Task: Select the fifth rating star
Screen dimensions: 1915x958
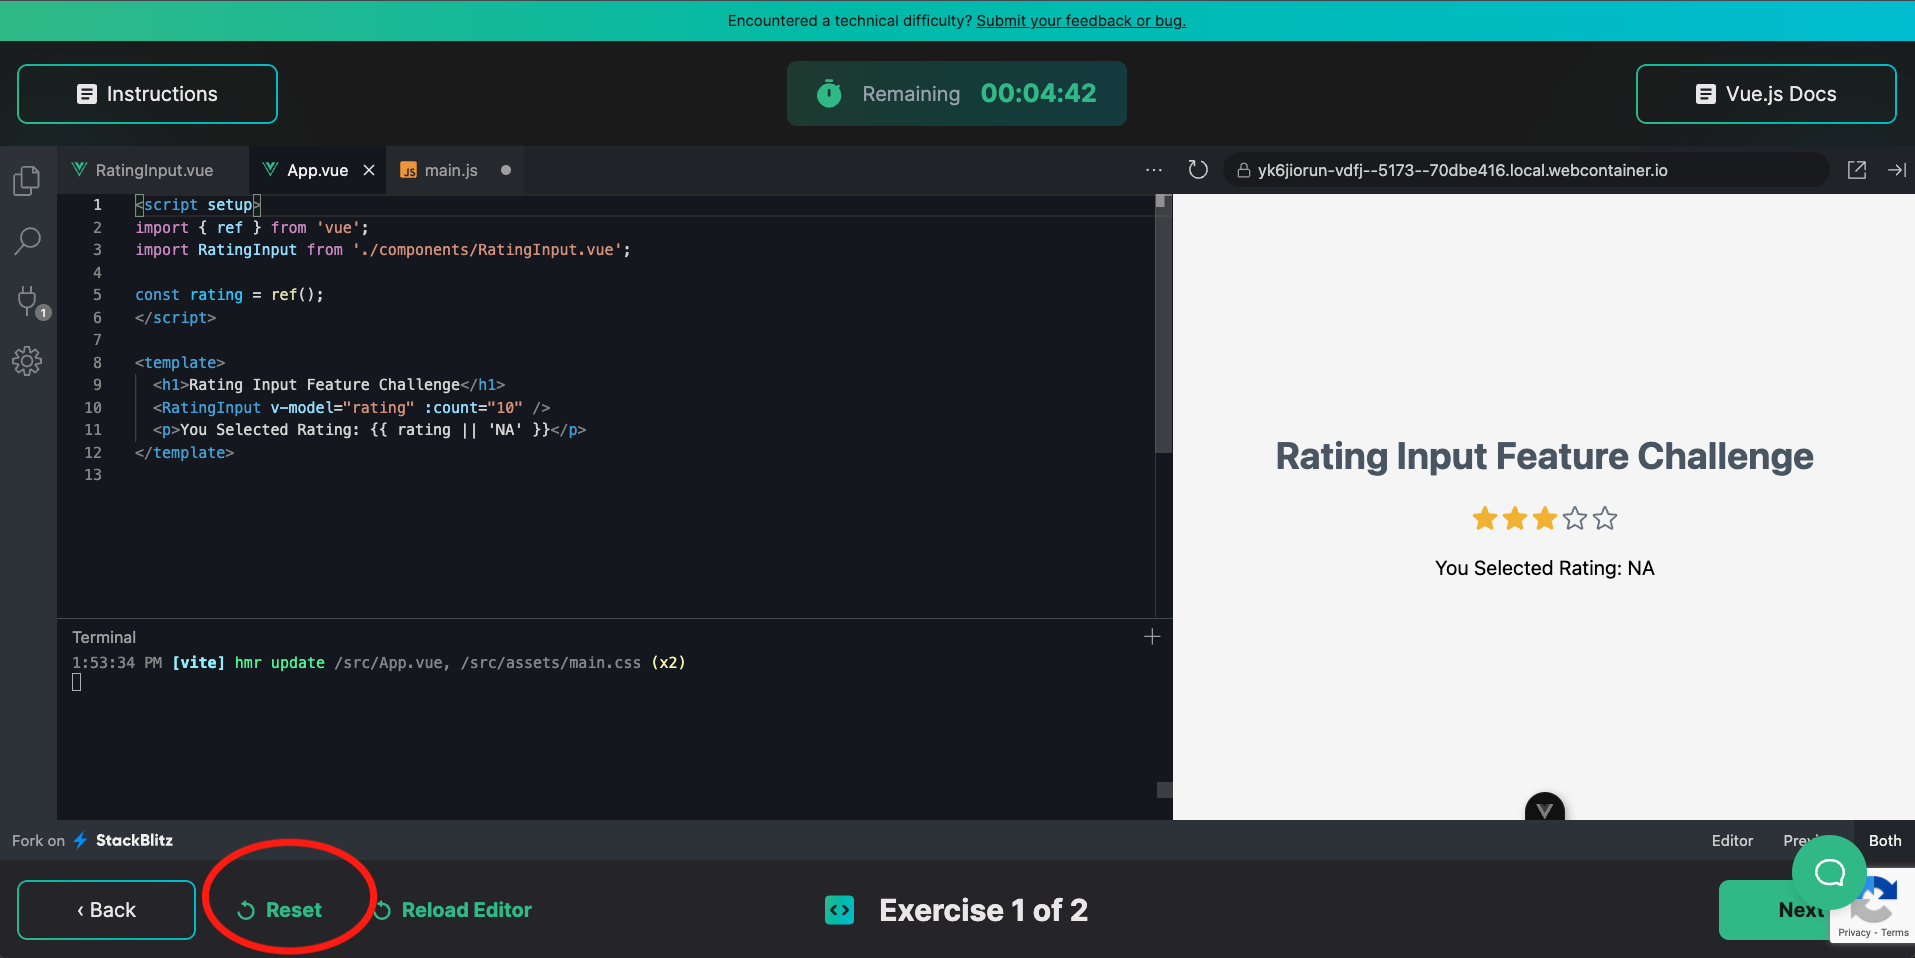Action: coord(1605,518)
